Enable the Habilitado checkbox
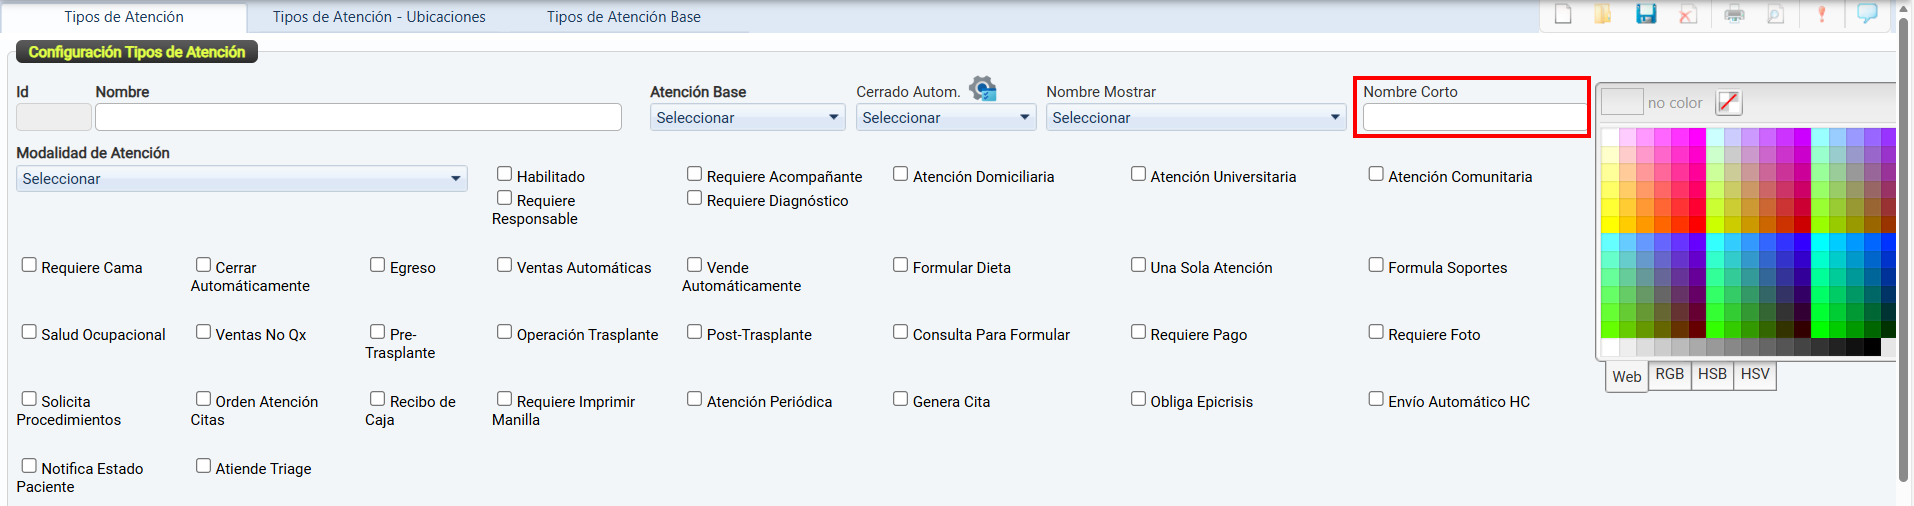This screenshot has height=506, width=1914. coord(505,174)
